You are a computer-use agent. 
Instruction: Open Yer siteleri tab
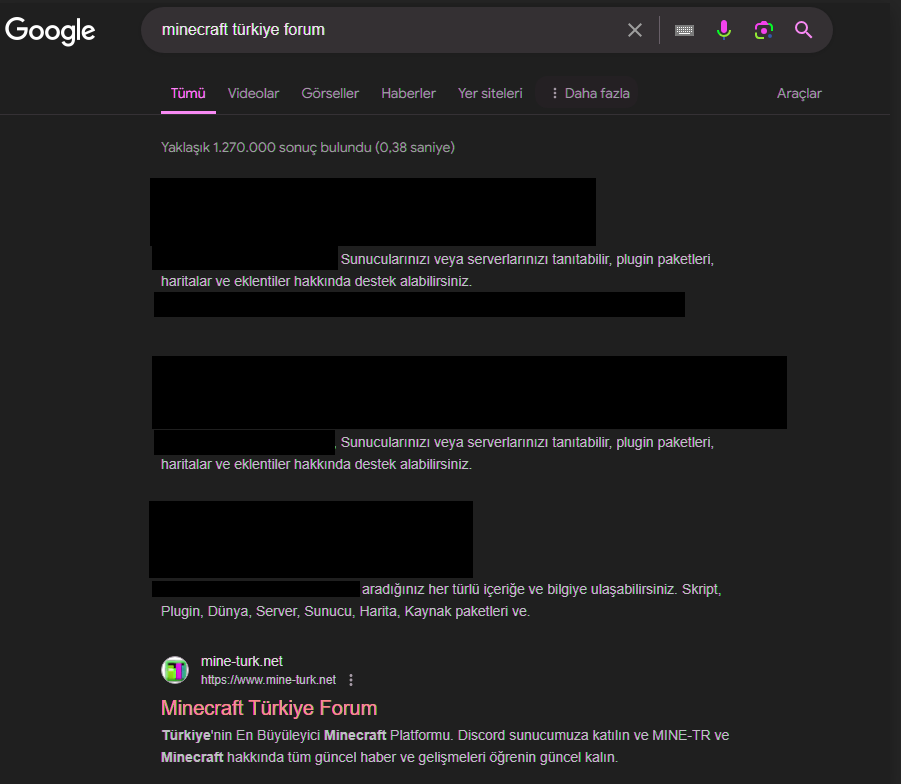(x=490, y=93)
